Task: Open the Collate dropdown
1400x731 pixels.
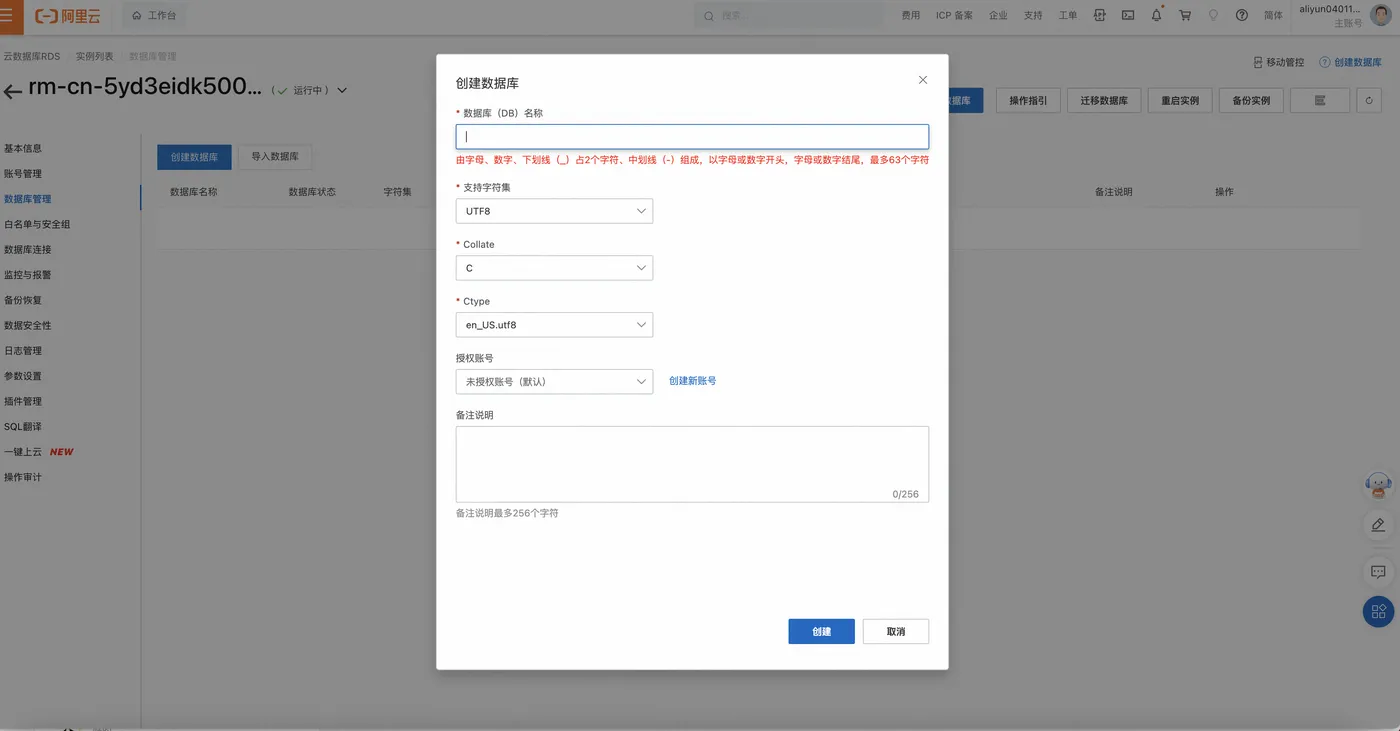Action: click(x=554, y=268)
